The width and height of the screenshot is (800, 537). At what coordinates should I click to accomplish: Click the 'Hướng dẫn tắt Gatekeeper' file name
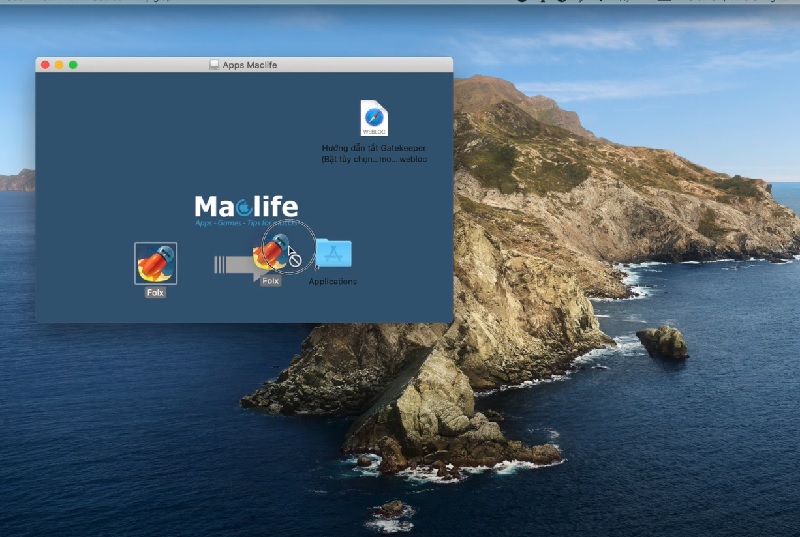[x=374, y=154]
